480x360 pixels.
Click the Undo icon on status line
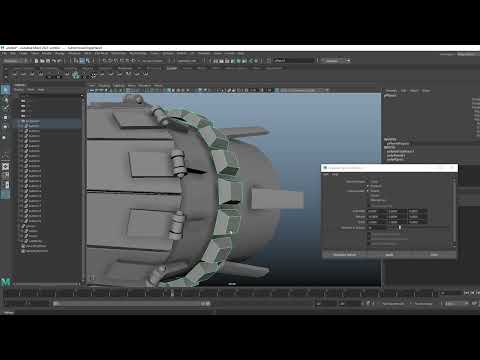pyautogui.click(x=54, y=61)
